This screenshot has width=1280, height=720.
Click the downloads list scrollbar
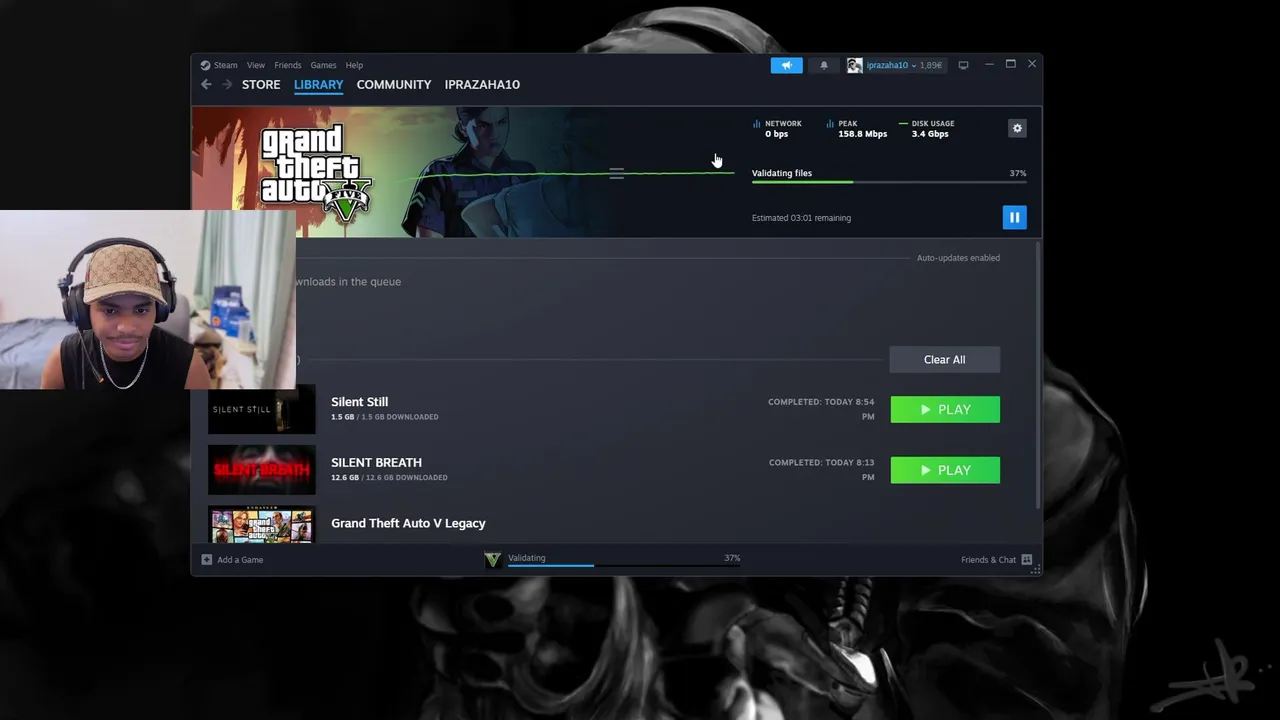tap(1037, 375)
